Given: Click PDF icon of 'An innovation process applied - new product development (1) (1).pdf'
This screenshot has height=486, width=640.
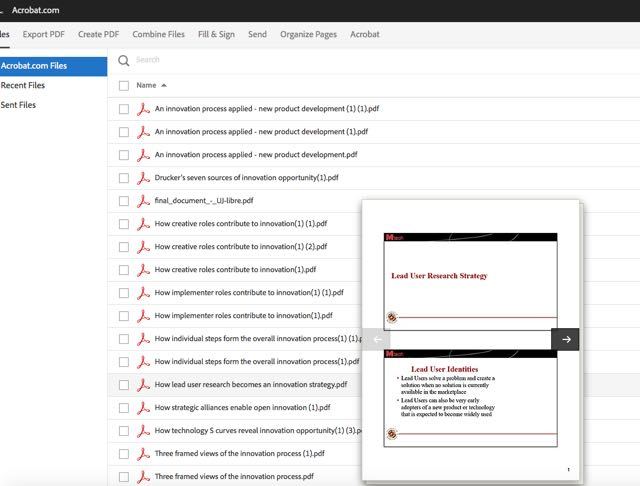Looking at the screenshot, I should pyautogui.click(x=143, y=109).
